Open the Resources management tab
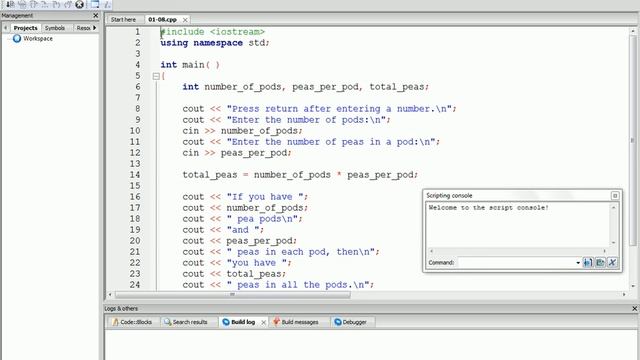640x360 pixels. pyautogui.click(x=83, y=28)
